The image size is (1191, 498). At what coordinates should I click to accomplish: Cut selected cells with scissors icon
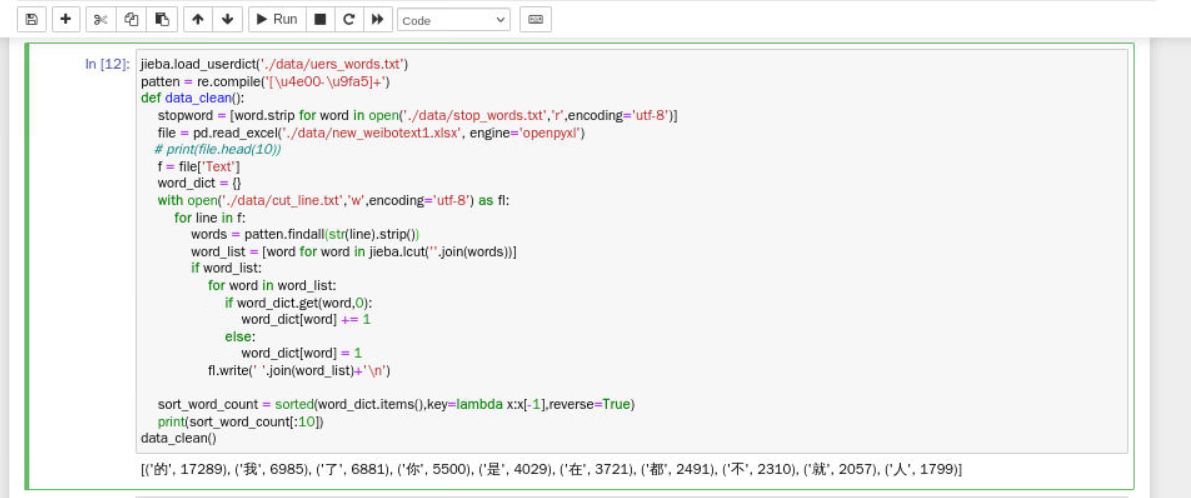coord(101,20)
